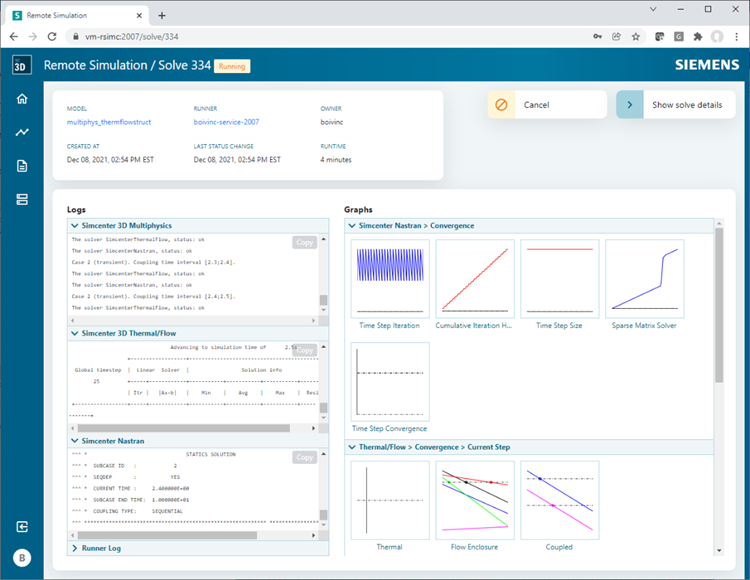Click the browser back arrow
This screenshot has width=750, height=580.
[x=13, y=36]
